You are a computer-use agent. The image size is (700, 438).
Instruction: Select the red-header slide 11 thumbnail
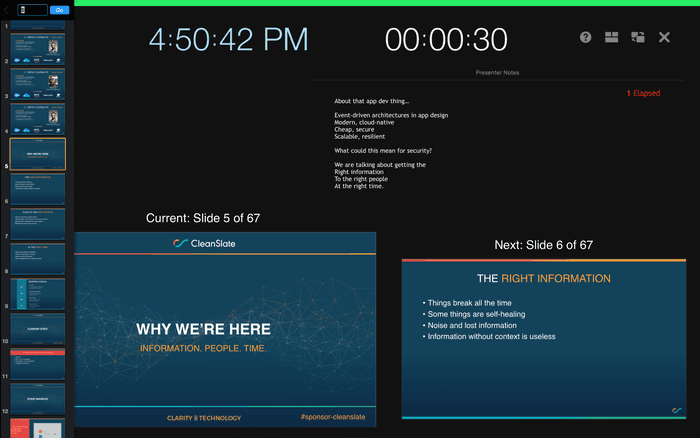click(x=38, y=362)
